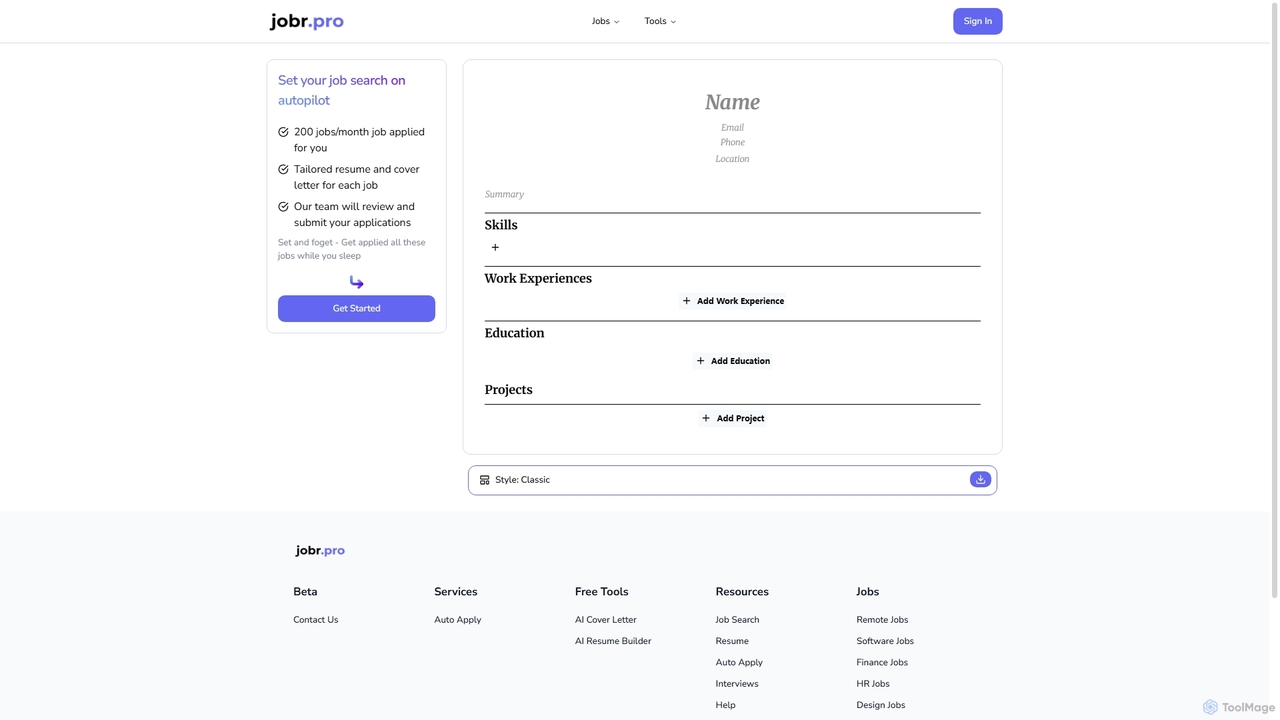
Task: Open the Job Search resource link
Action: tap(737, 620)
